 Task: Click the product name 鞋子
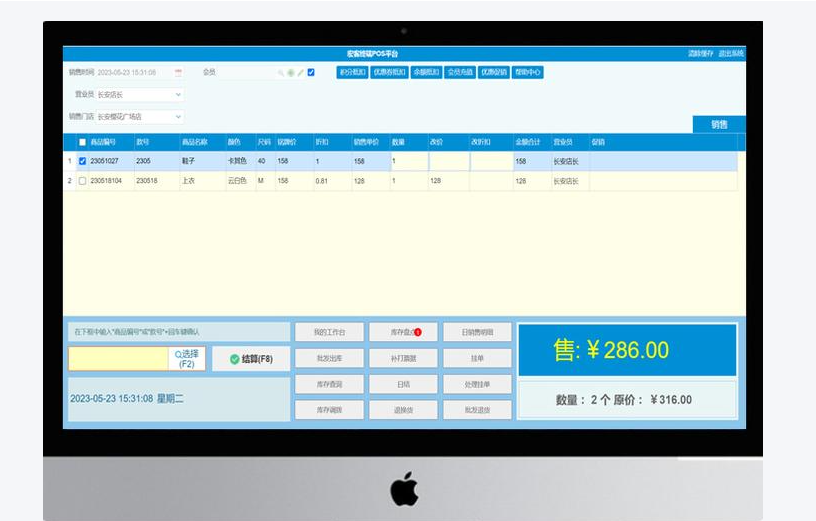coord(188,161)
